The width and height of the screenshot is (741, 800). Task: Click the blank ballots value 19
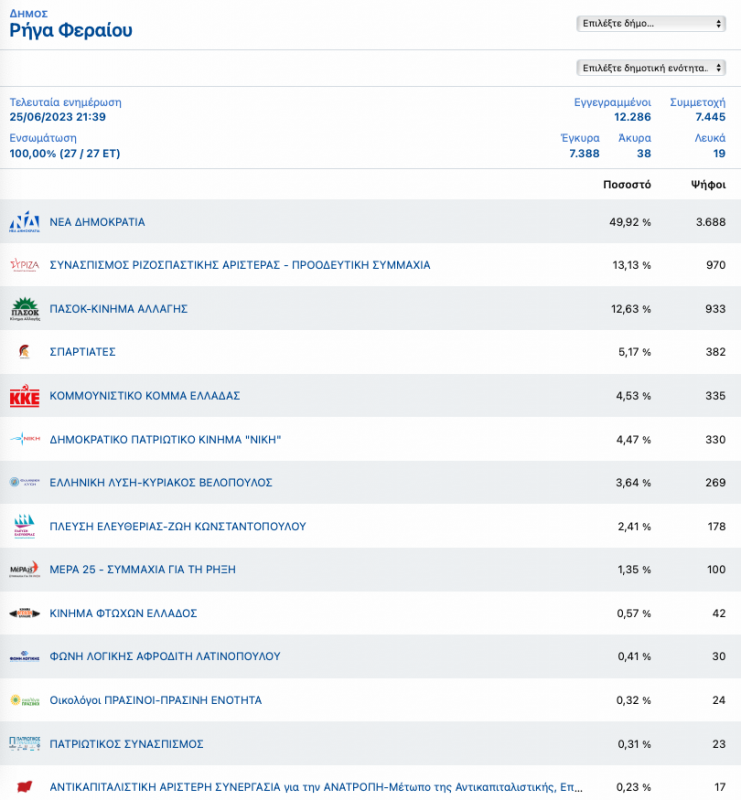[x=719, y=153]
